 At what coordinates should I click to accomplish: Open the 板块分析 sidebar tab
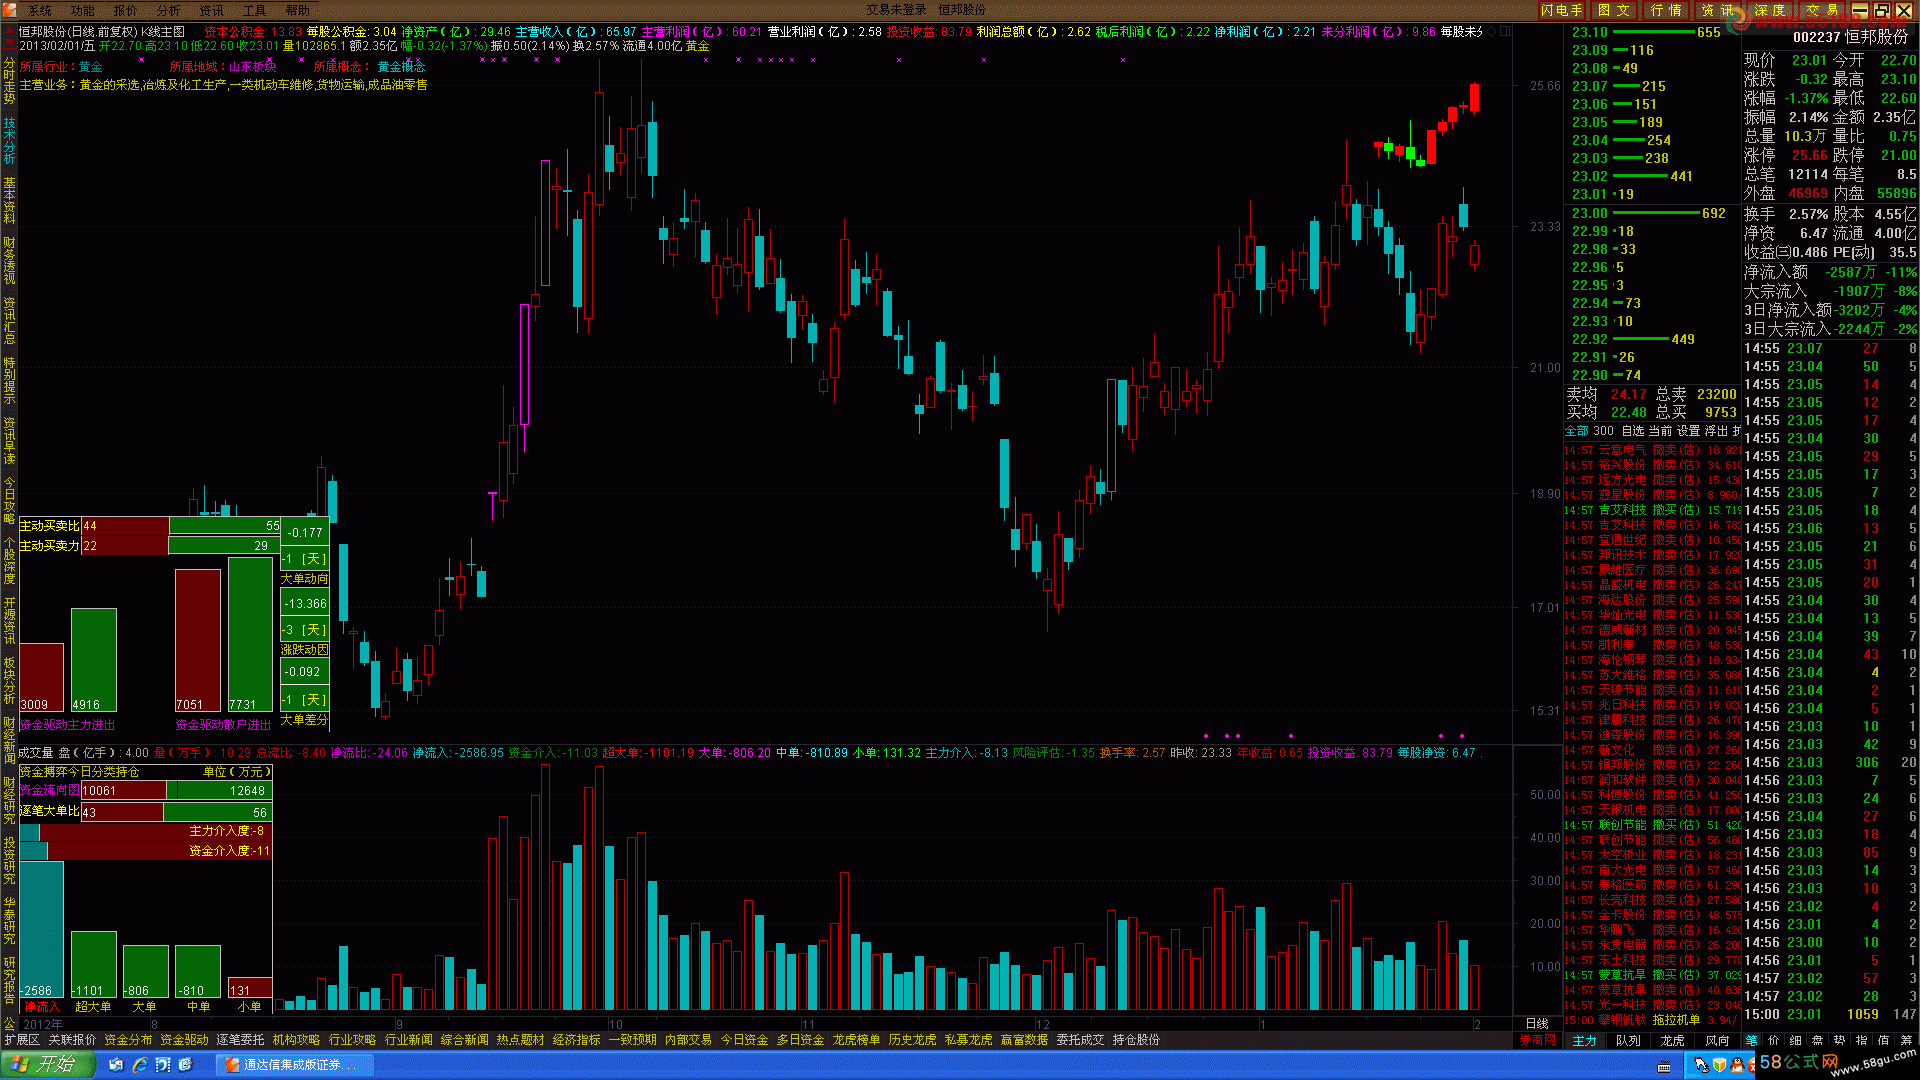point(9,680)
